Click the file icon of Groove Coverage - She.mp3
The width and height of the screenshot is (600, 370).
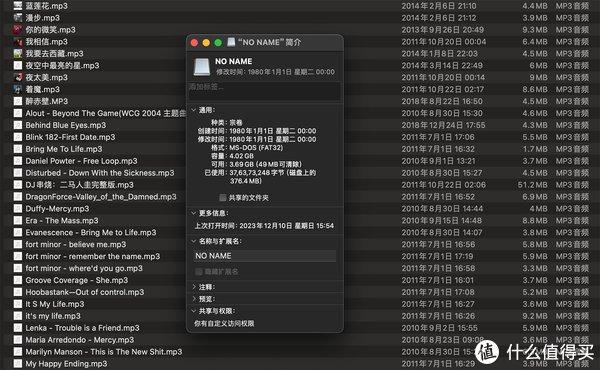click(x=18, y=280)
